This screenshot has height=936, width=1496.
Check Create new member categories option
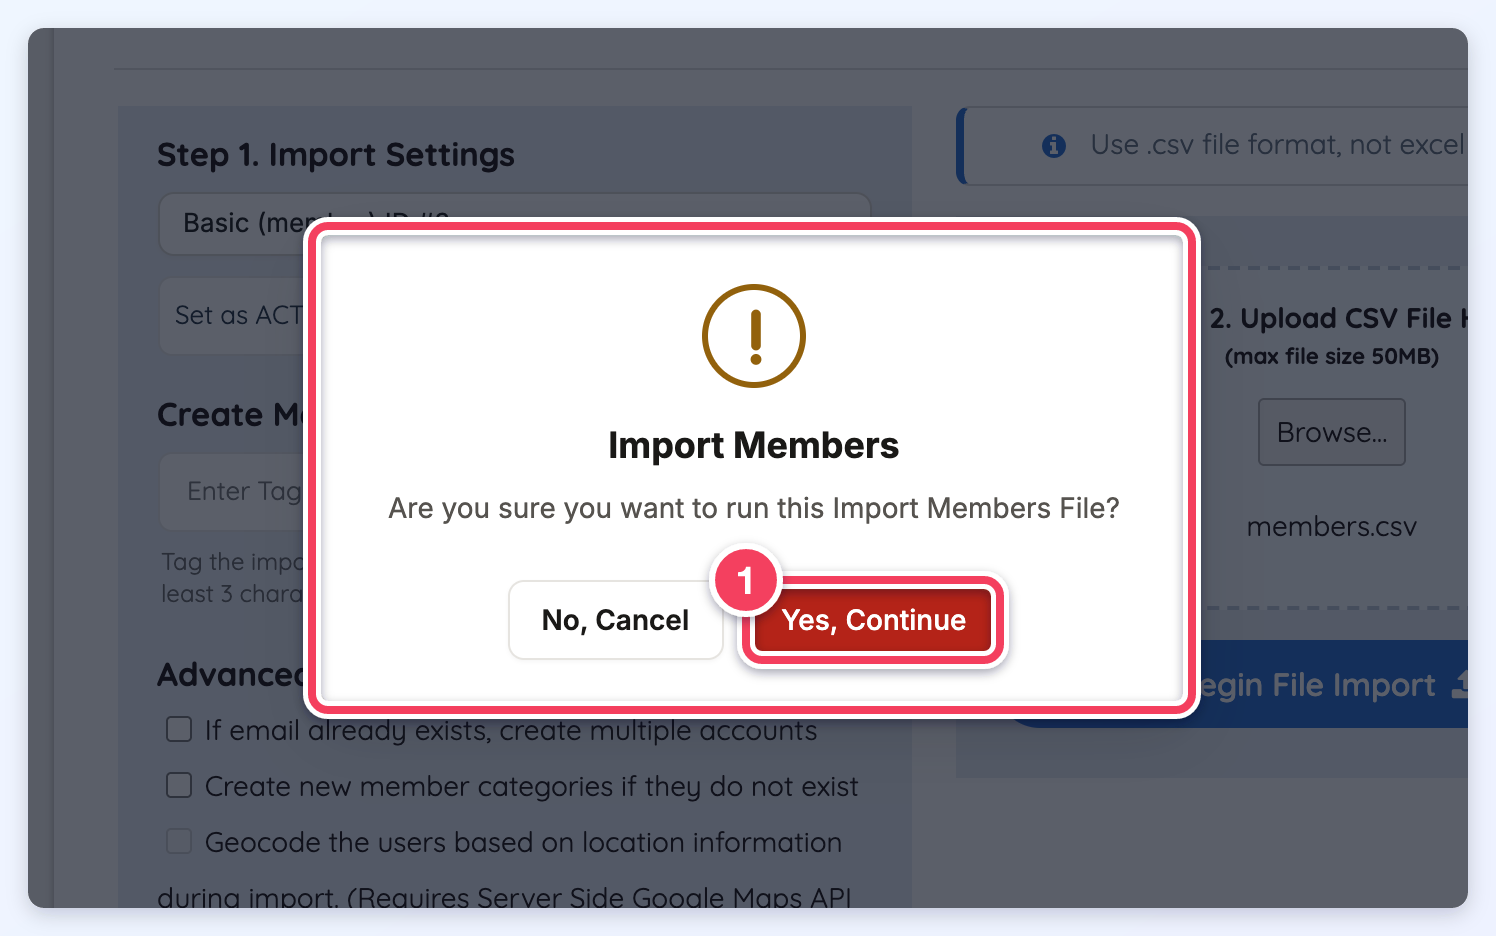[x=179, y=786]
